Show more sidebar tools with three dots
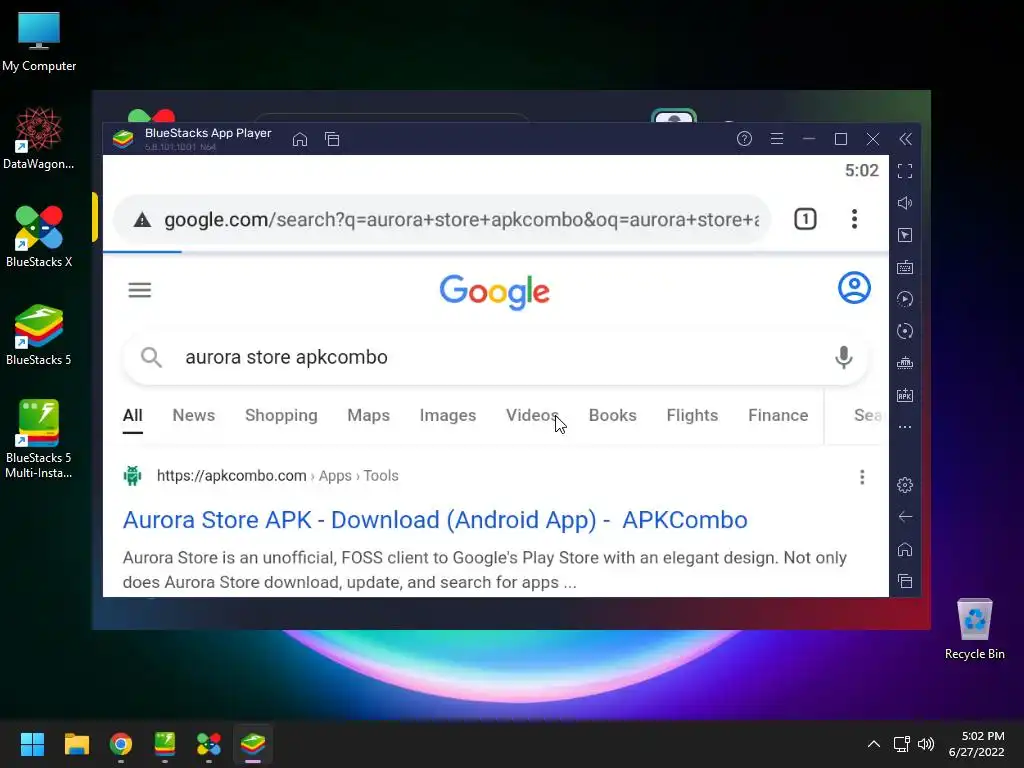 point(905,427)
